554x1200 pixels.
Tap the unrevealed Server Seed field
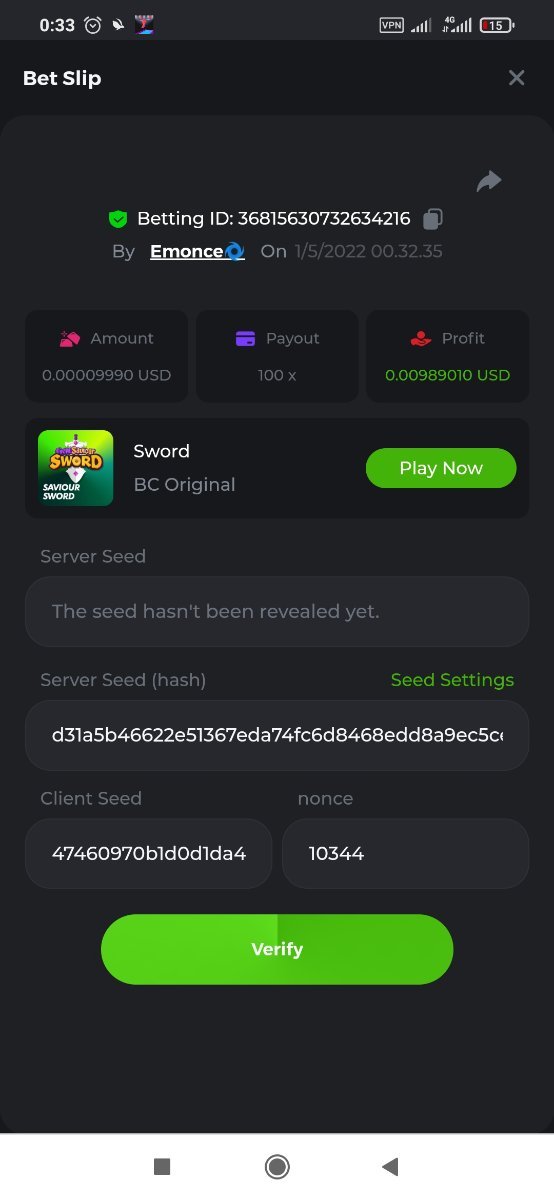277,611
